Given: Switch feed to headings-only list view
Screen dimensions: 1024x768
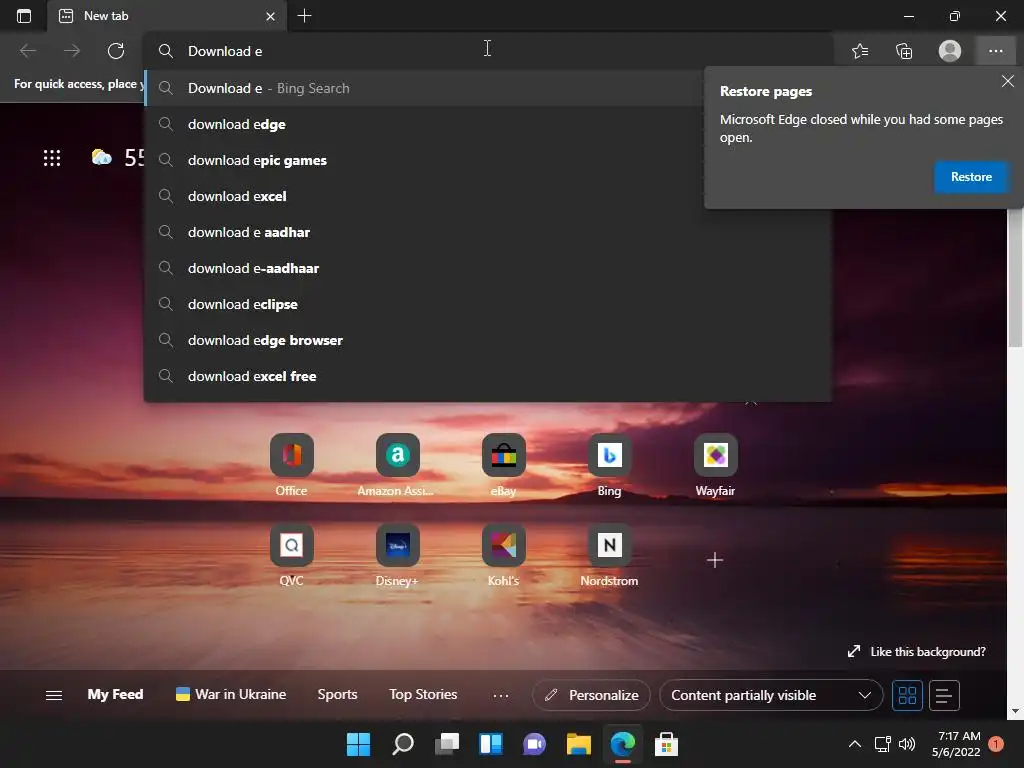Looking at the screenshot, I should pos(944,696).
